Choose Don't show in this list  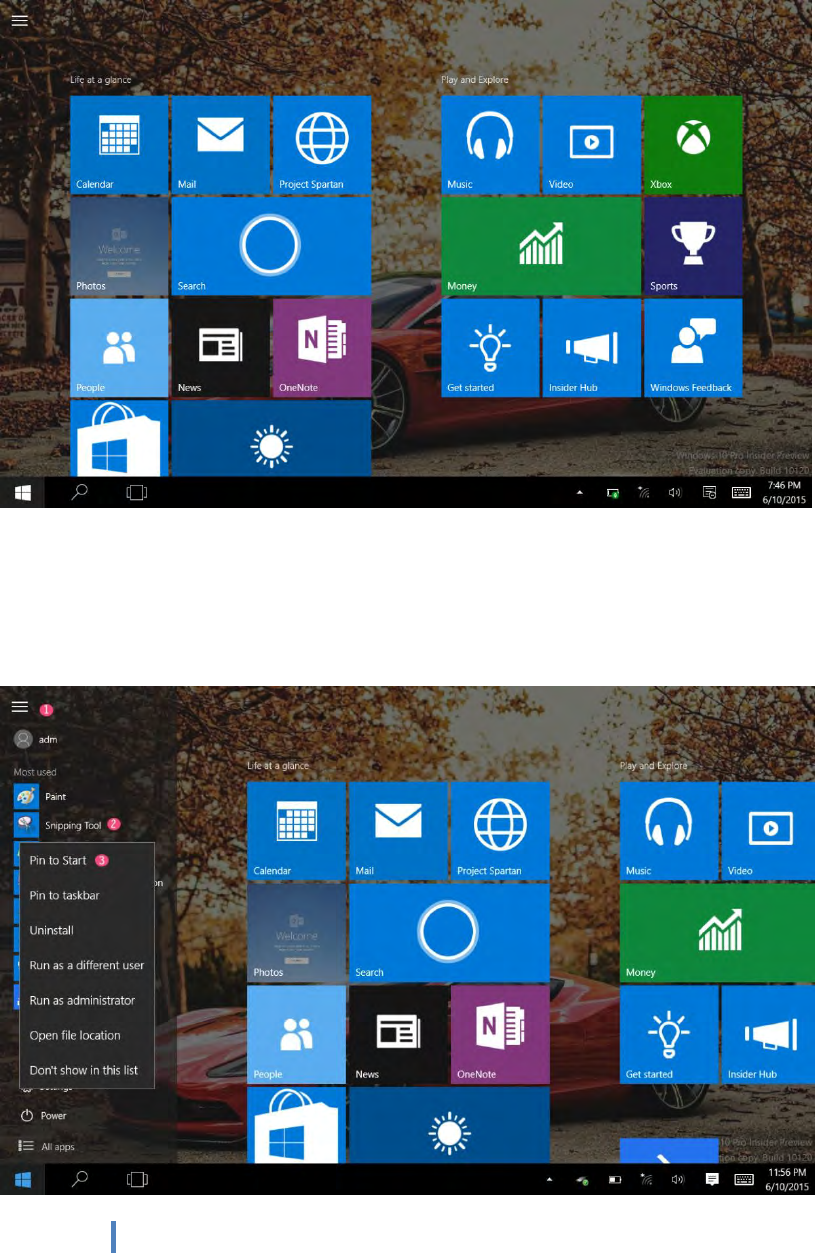(x=84, y=1070)
